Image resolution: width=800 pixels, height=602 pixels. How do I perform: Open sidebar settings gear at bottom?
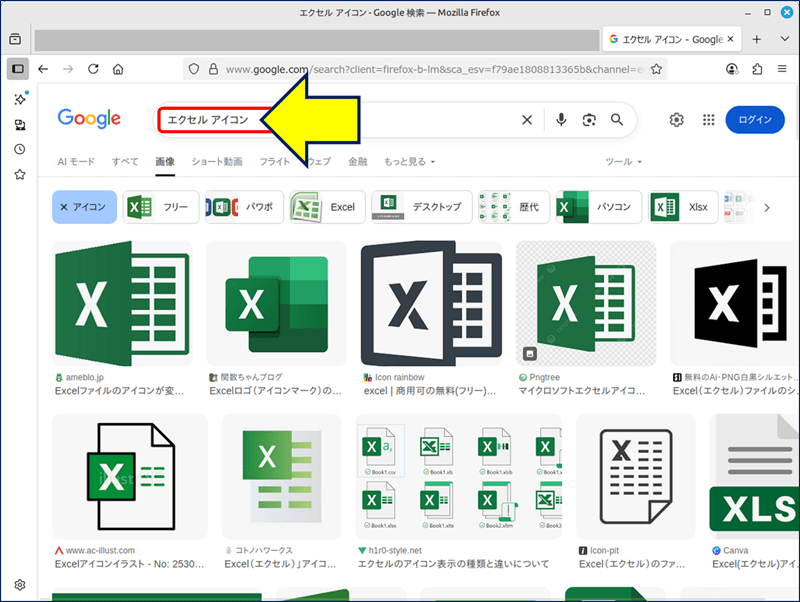point(20,585)
